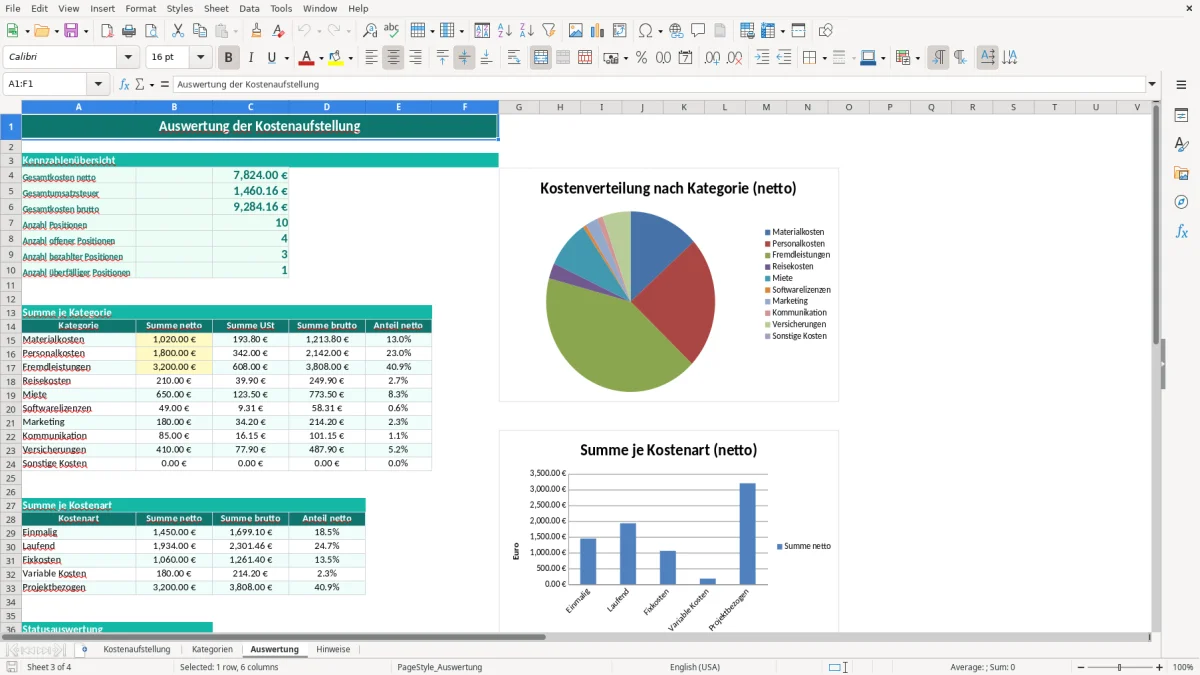1200x675 pixels.
Task: Click the Format as Percent icon
Action: (x=641, y=58)
